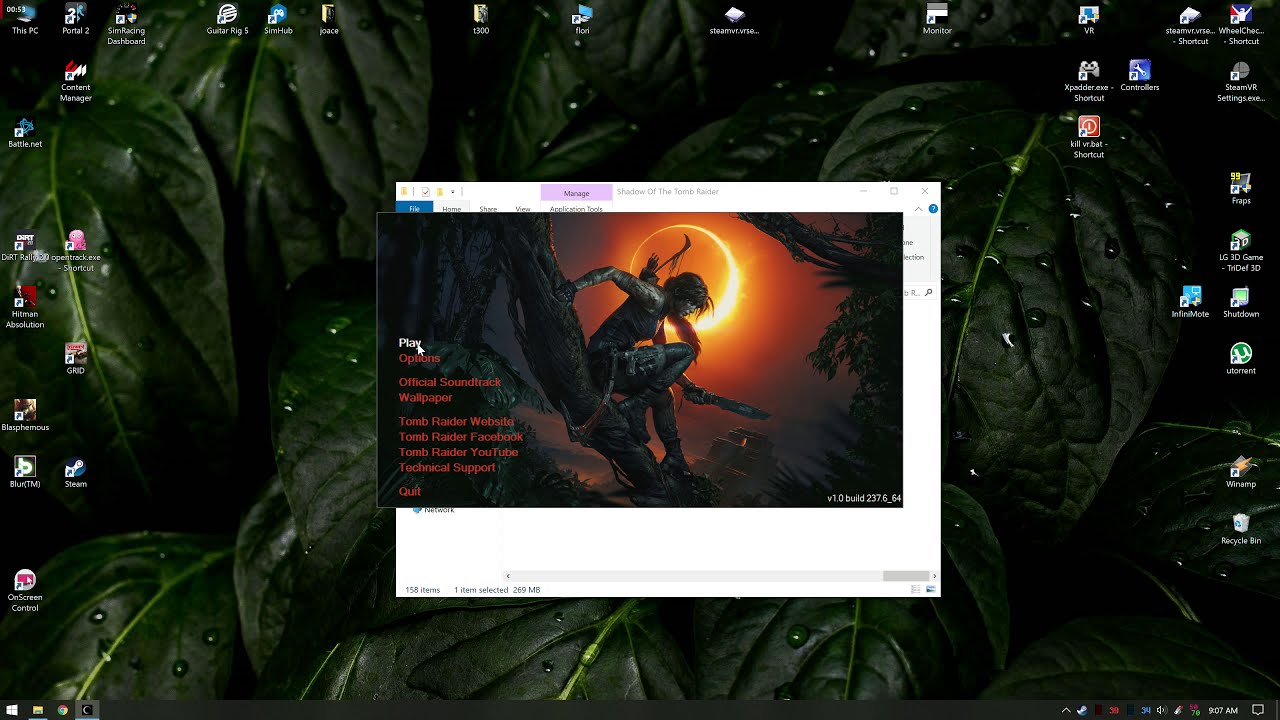The image size is (1280, 720).
Task: Show hidden system tray icons chevron
Action: pyautogui.click(x=1066, y=710)
